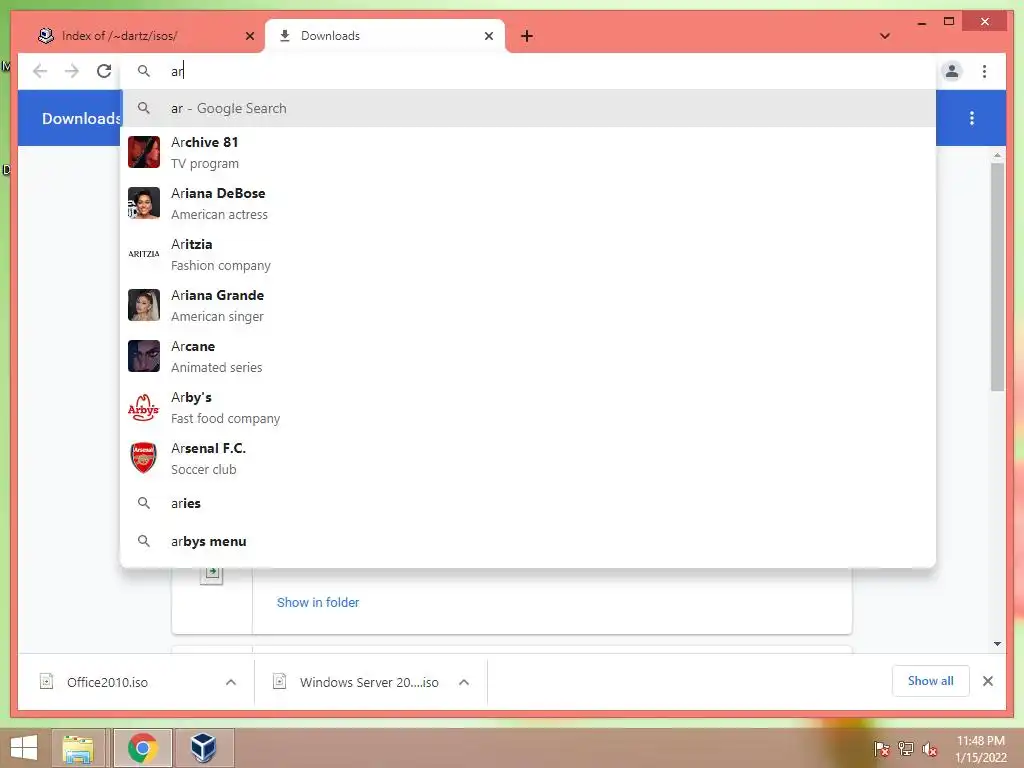Choose the Aritzia fashion company suggestion

(x=528, y=254)
